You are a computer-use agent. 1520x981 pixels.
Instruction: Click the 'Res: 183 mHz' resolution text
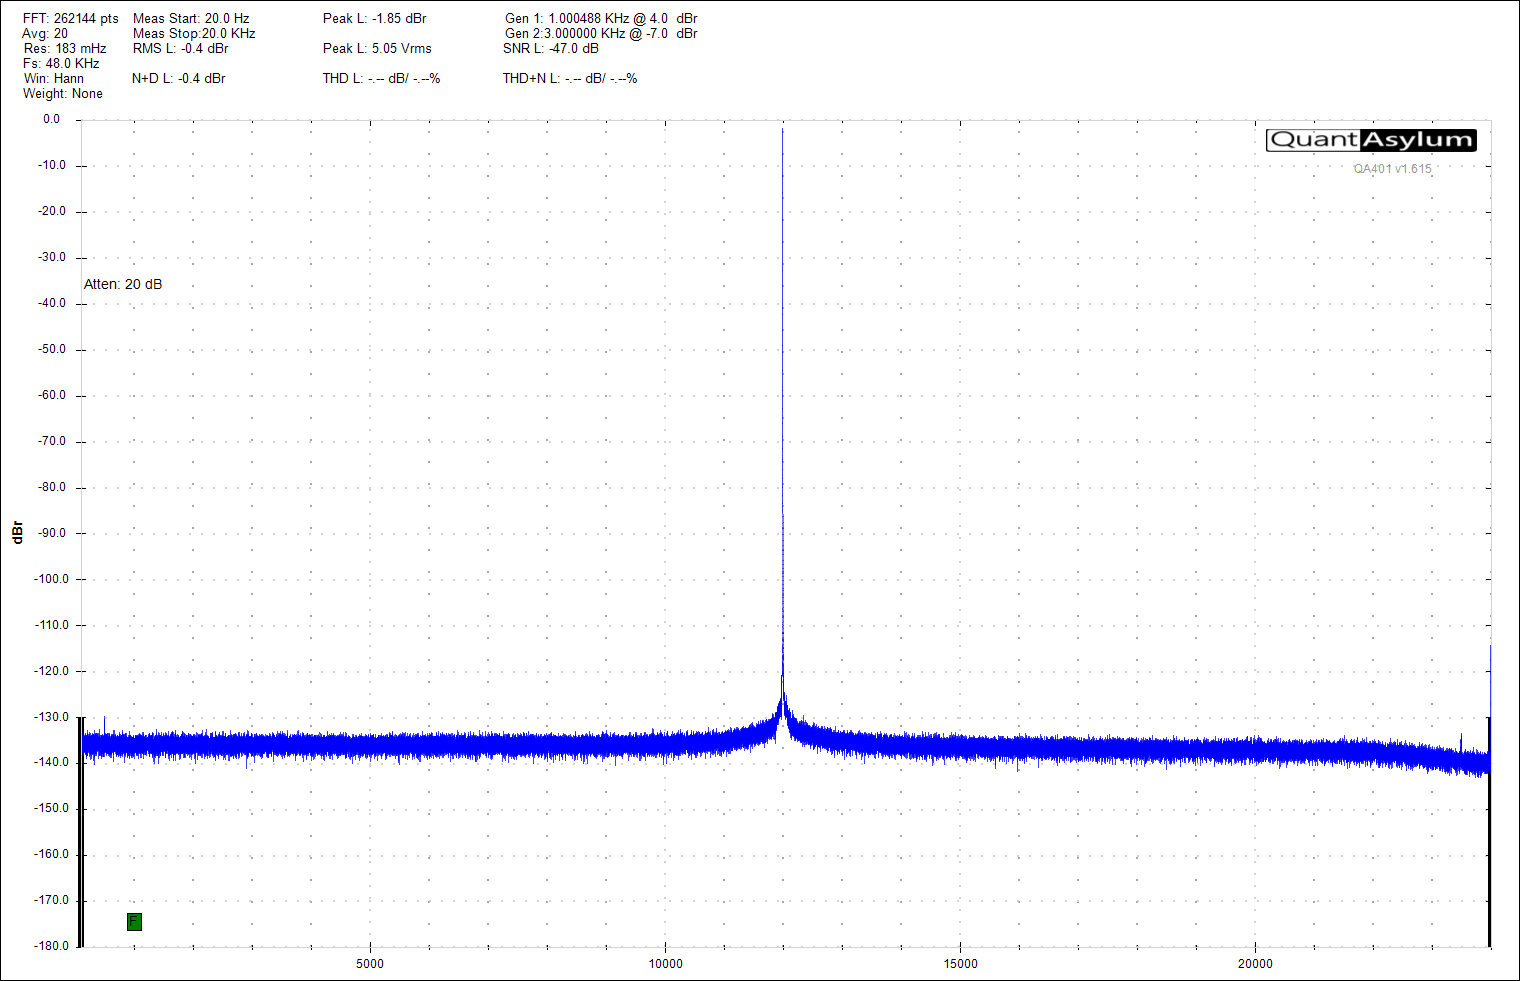(x=65, y=49)
